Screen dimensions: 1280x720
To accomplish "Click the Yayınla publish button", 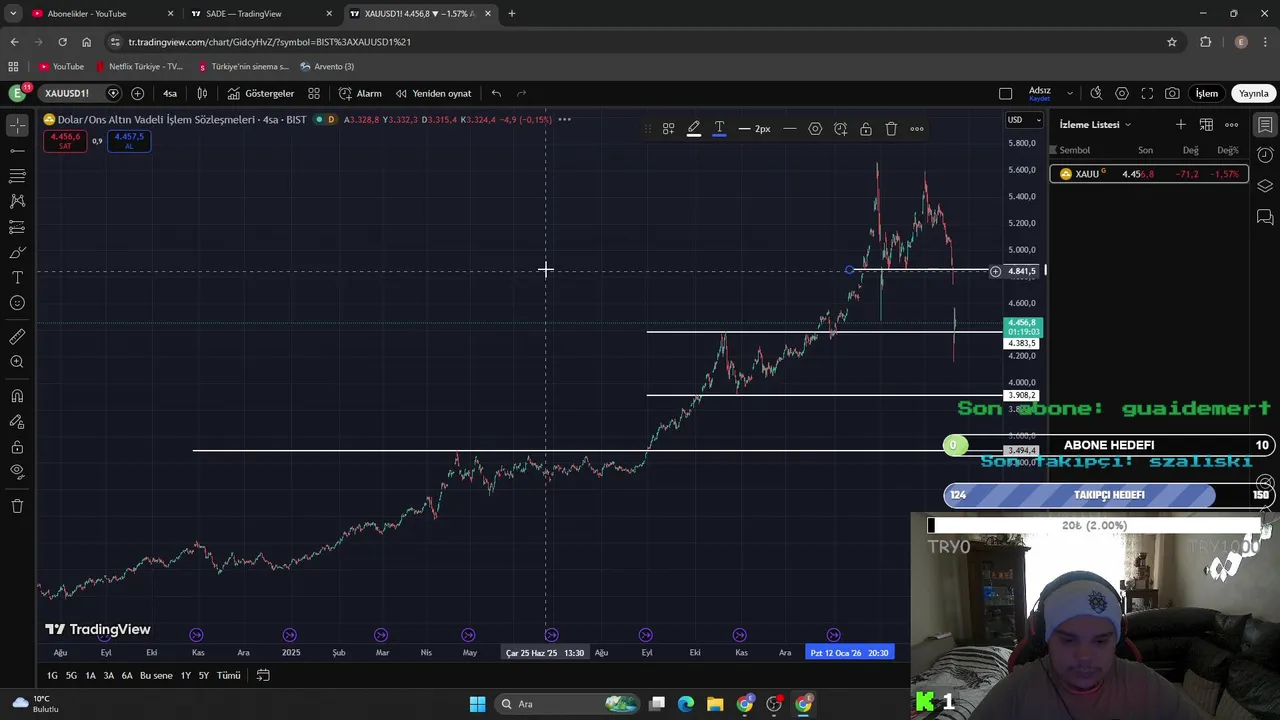I will (1254, 93).
